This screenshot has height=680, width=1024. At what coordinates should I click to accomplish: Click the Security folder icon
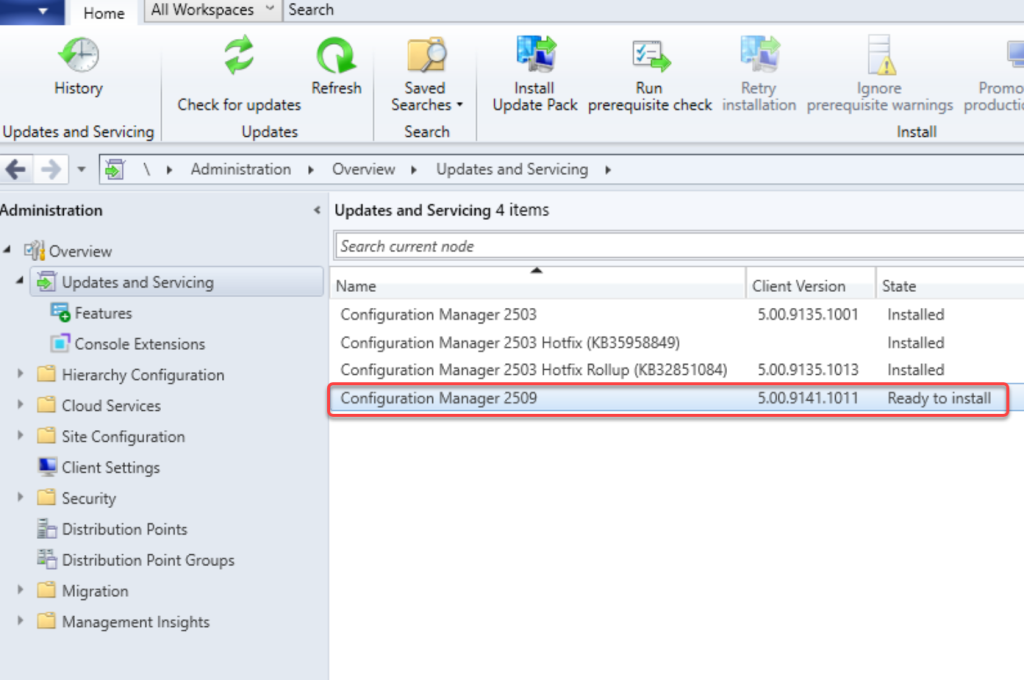(46, 498)
